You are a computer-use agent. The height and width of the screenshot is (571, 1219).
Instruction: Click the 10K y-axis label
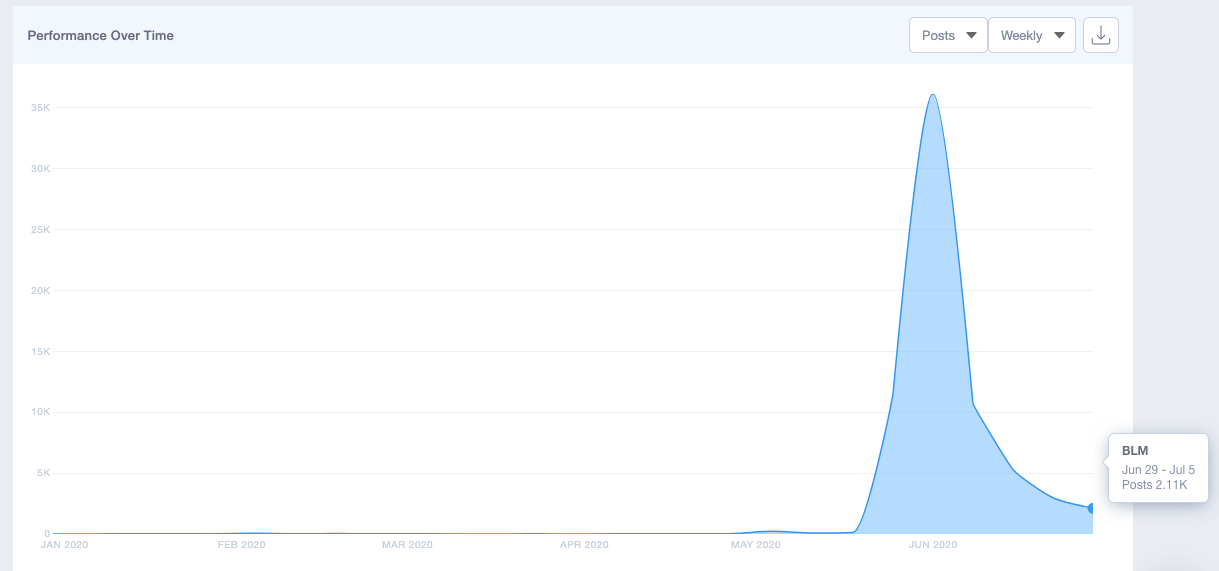[x=39, y=412]
